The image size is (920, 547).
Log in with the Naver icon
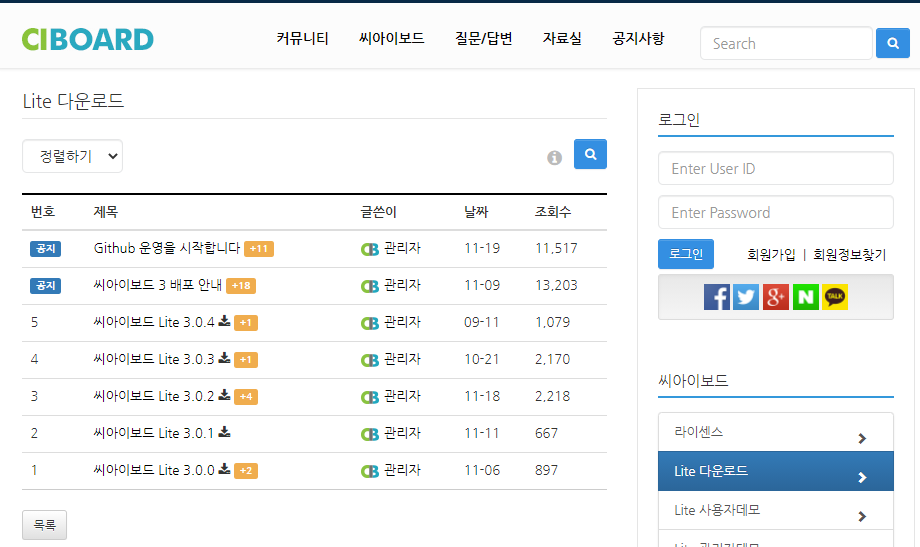(x=806, y=297)
